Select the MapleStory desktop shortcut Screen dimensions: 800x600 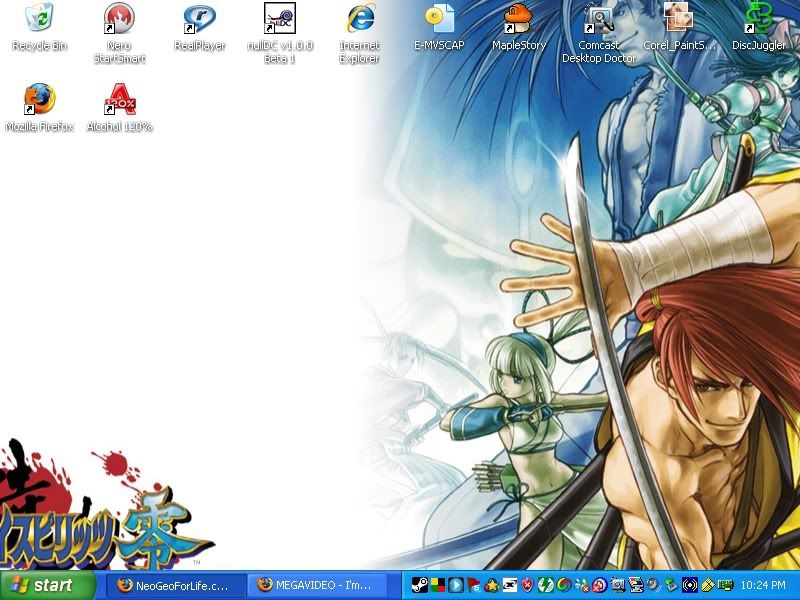click(519, 28)
